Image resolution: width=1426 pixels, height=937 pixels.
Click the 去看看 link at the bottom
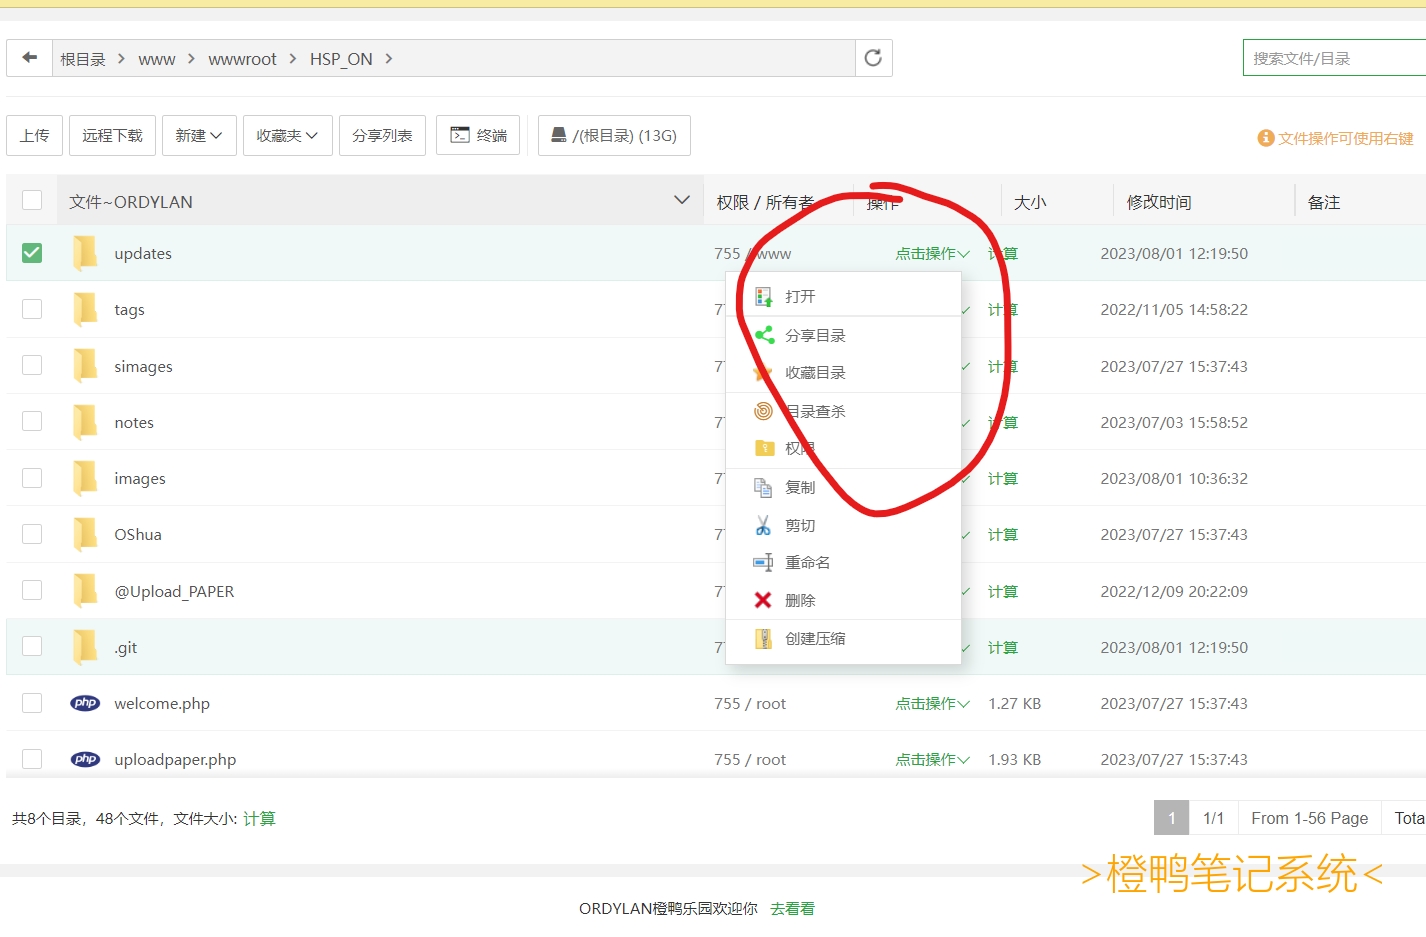pos(791,908)
